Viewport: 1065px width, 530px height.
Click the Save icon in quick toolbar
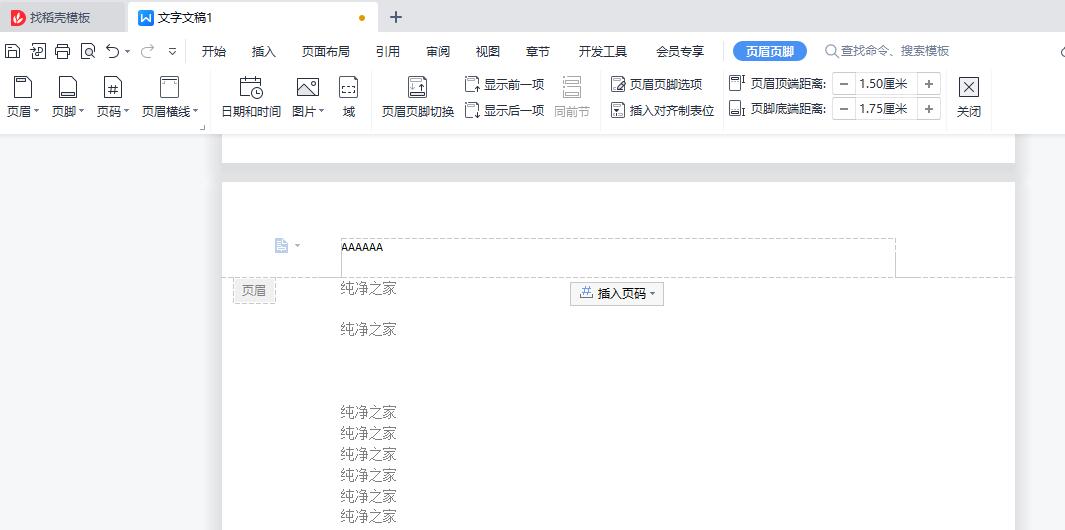pos(12,51)
